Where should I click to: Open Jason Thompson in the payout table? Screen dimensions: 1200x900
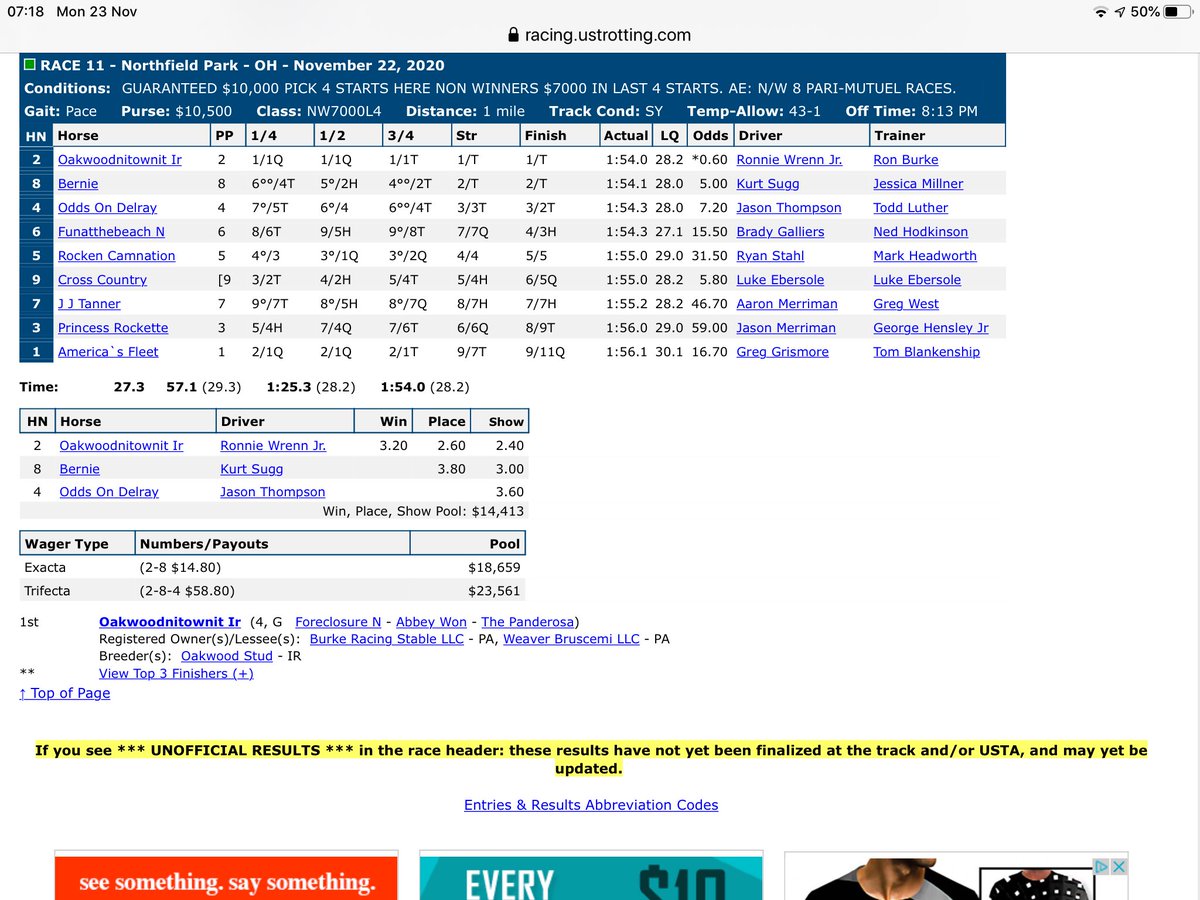click(x=273, y=492)
